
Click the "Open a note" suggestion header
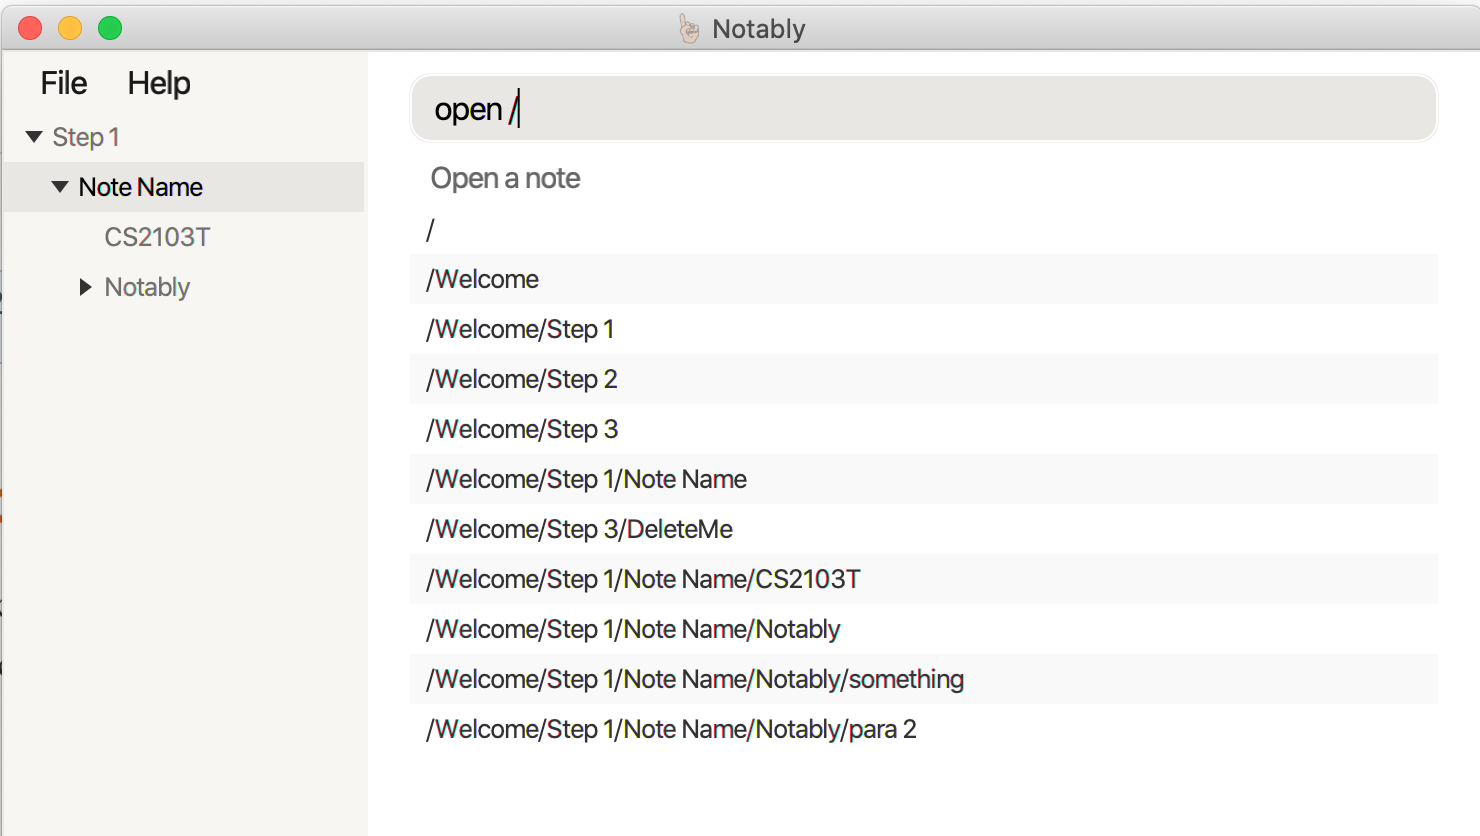pos(505,178)
